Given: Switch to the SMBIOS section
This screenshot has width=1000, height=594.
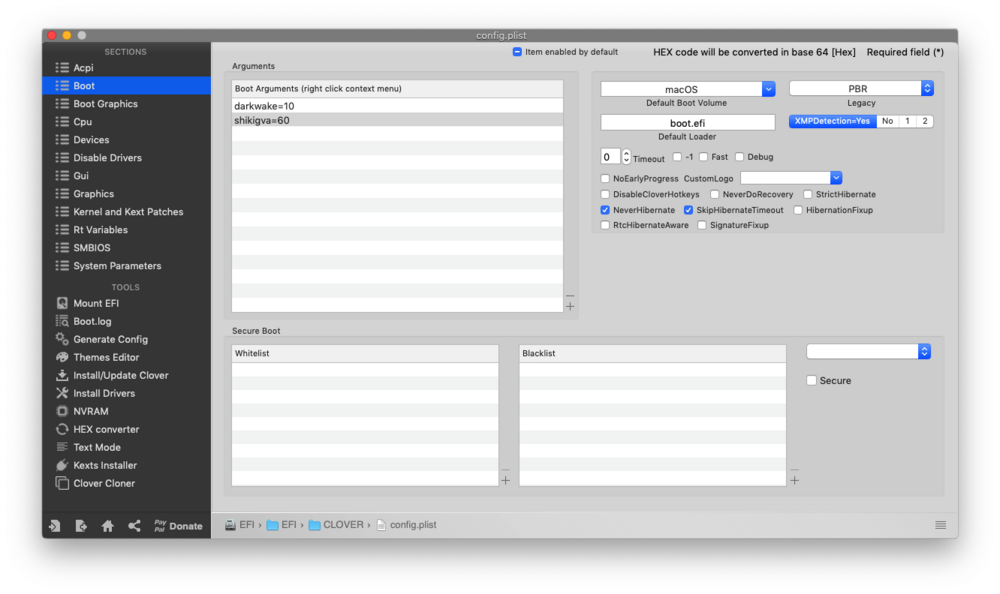Looking at the screenshot, I should [91, 248].
